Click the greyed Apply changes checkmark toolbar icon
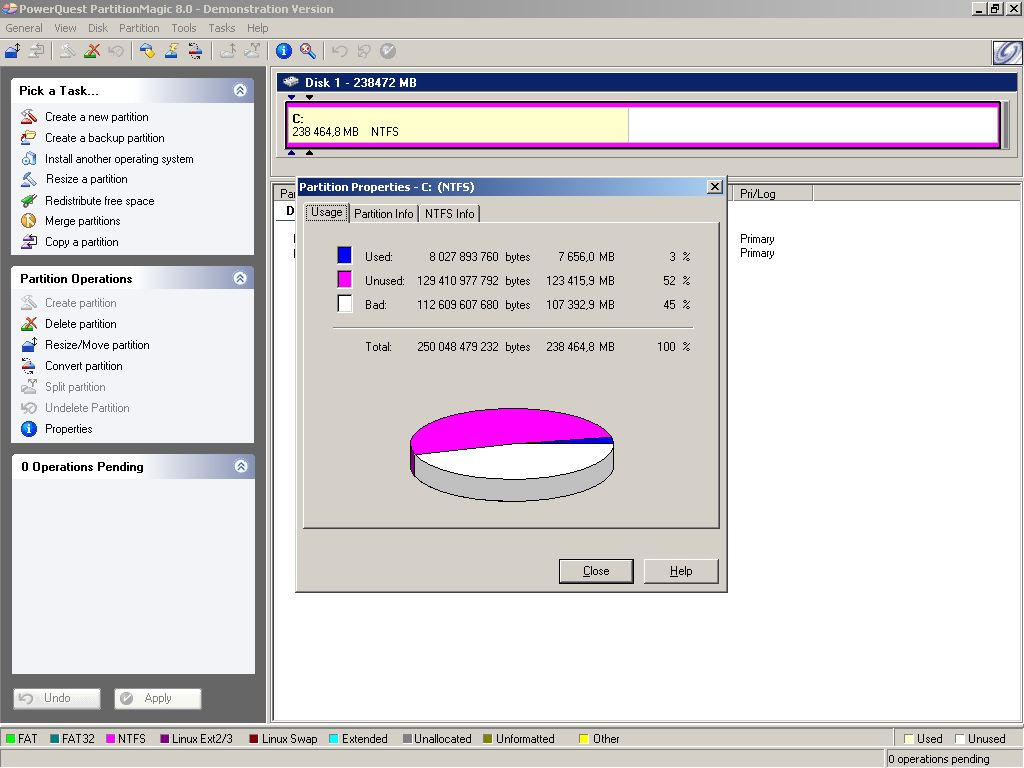 pos(388,51)
